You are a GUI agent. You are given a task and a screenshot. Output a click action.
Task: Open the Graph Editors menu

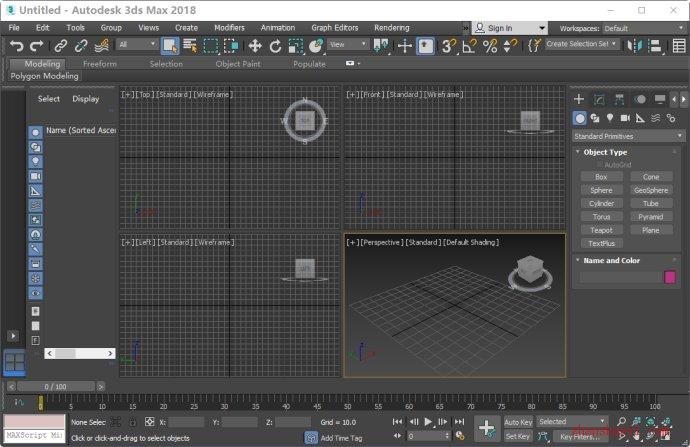point(334,28)
